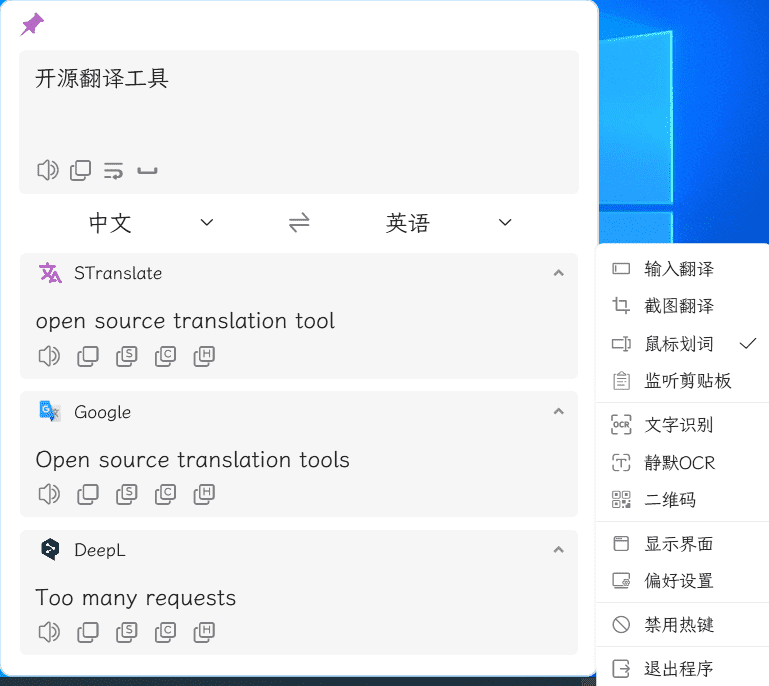Collapse the Google result panel
The width and height of the screenshot is (769, 686).
(x=559, y=411)
